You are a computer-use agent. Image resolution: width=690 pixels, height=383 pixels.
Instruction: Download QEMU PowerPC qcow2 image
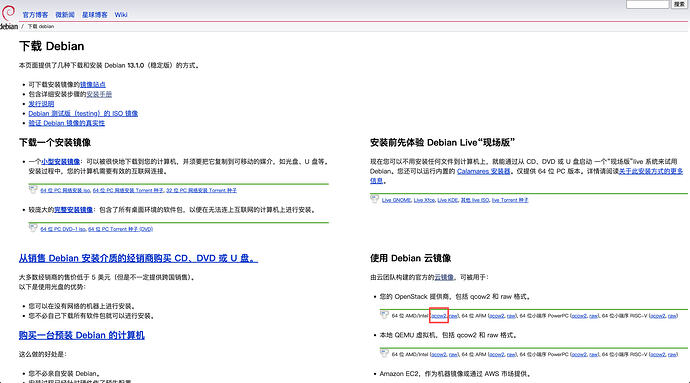click(x=579, y=354)
